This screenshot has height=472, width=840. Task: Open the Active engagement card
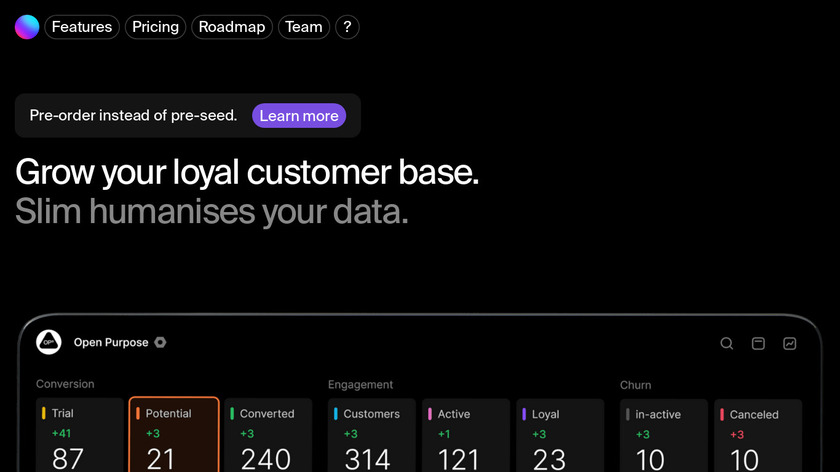(466, 436)
